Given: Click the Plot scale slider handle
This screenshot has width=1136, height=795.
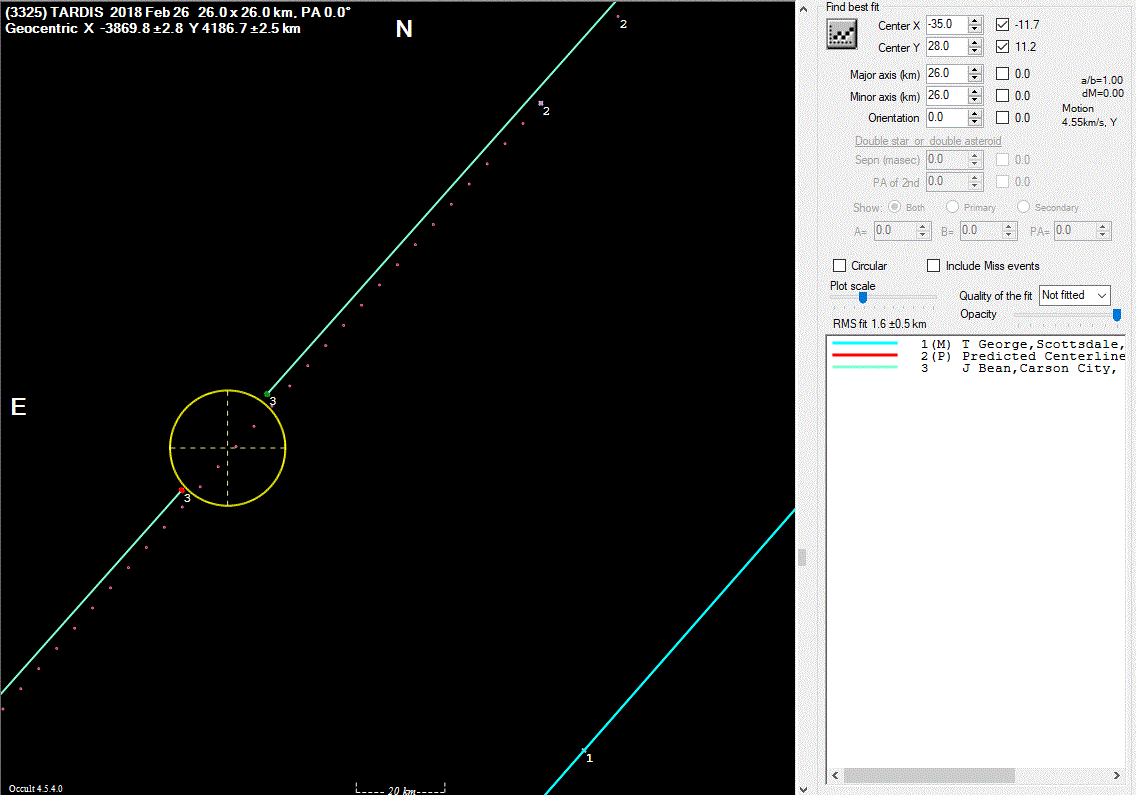Looking at the screenshot, I should [862, 297].
